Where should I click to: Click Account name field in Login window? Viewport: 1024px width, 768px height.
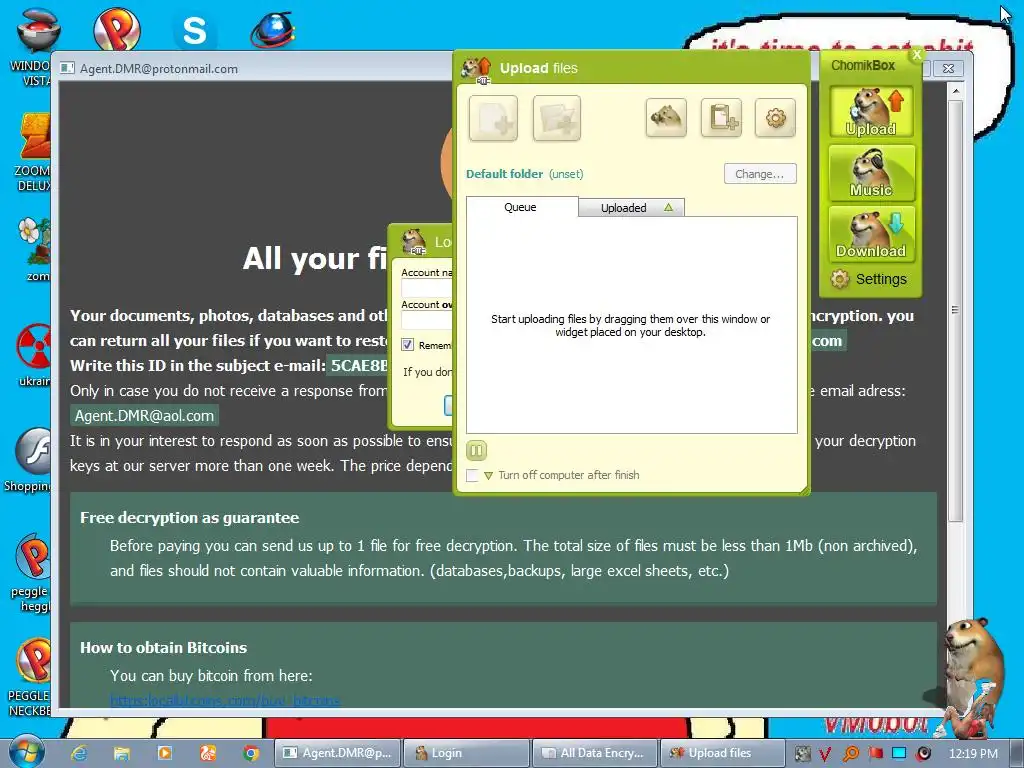427,289
